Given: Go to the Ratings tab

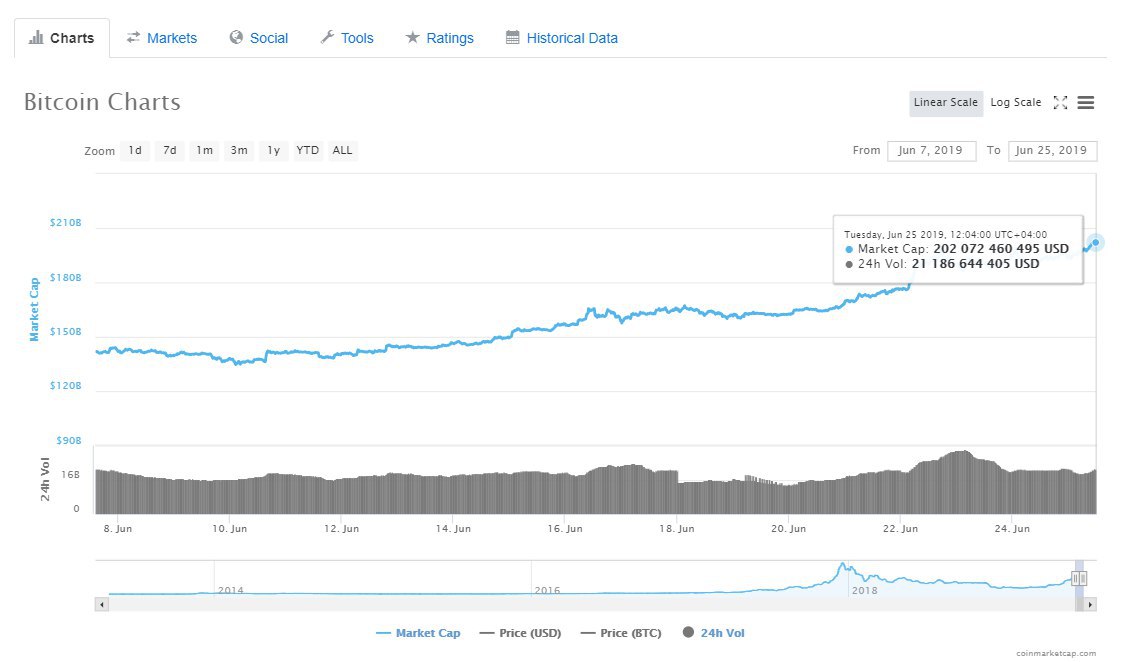Looking at the screenshot, I should [x=439, y=38].
